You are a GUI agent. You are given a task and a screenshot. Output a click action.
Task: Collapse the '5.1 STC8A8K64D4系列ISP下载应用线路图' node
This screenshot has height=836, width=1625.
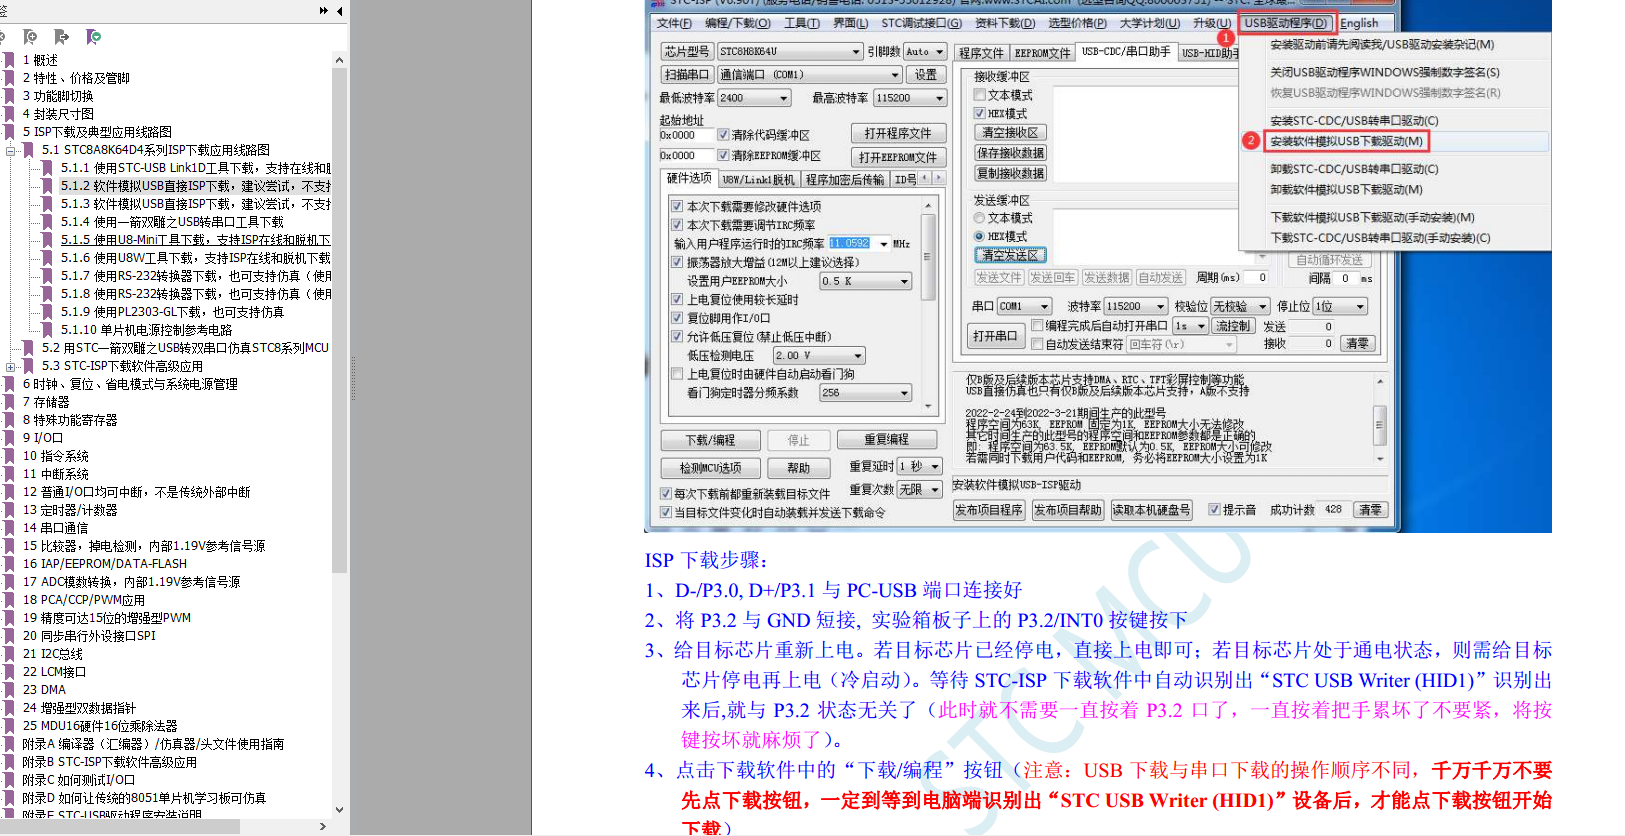[11, 150]
